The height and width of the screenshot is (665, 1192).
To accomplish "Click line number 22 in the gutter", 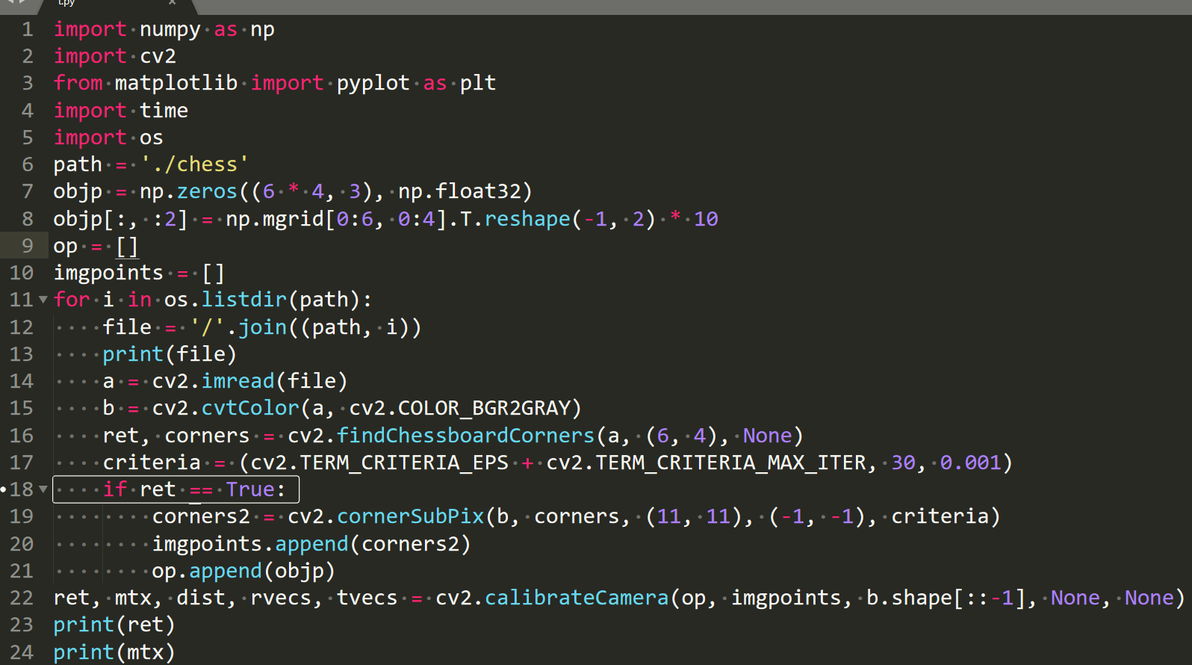I will tap(21, 598).
